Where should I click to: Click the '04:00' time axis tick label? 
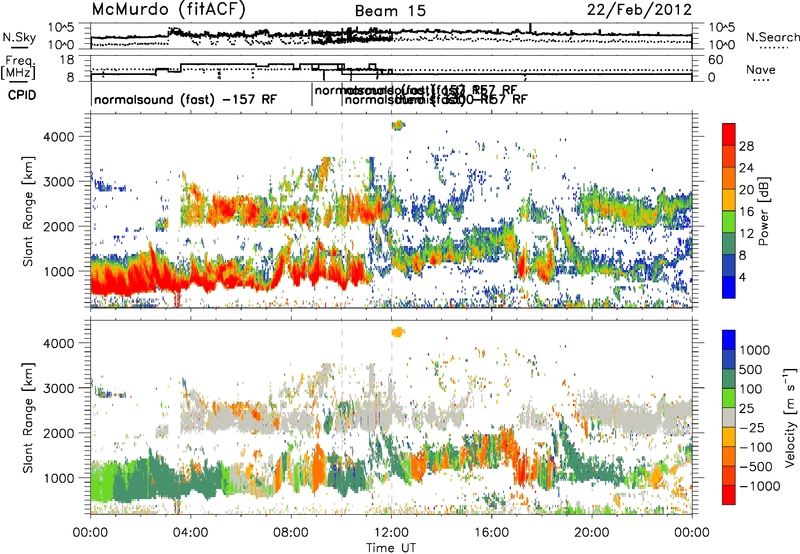(x=190, y=533)
